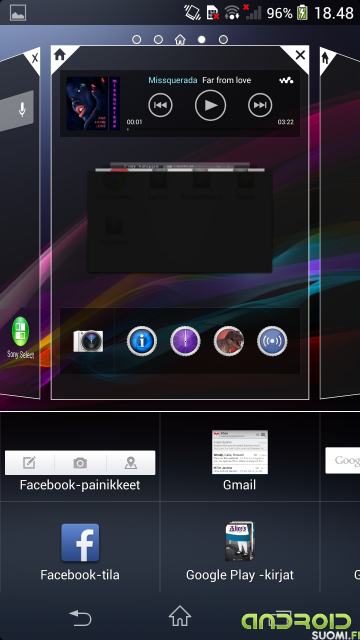
Task: Skip to next track in Walkman widget
Action: point(260,105)
